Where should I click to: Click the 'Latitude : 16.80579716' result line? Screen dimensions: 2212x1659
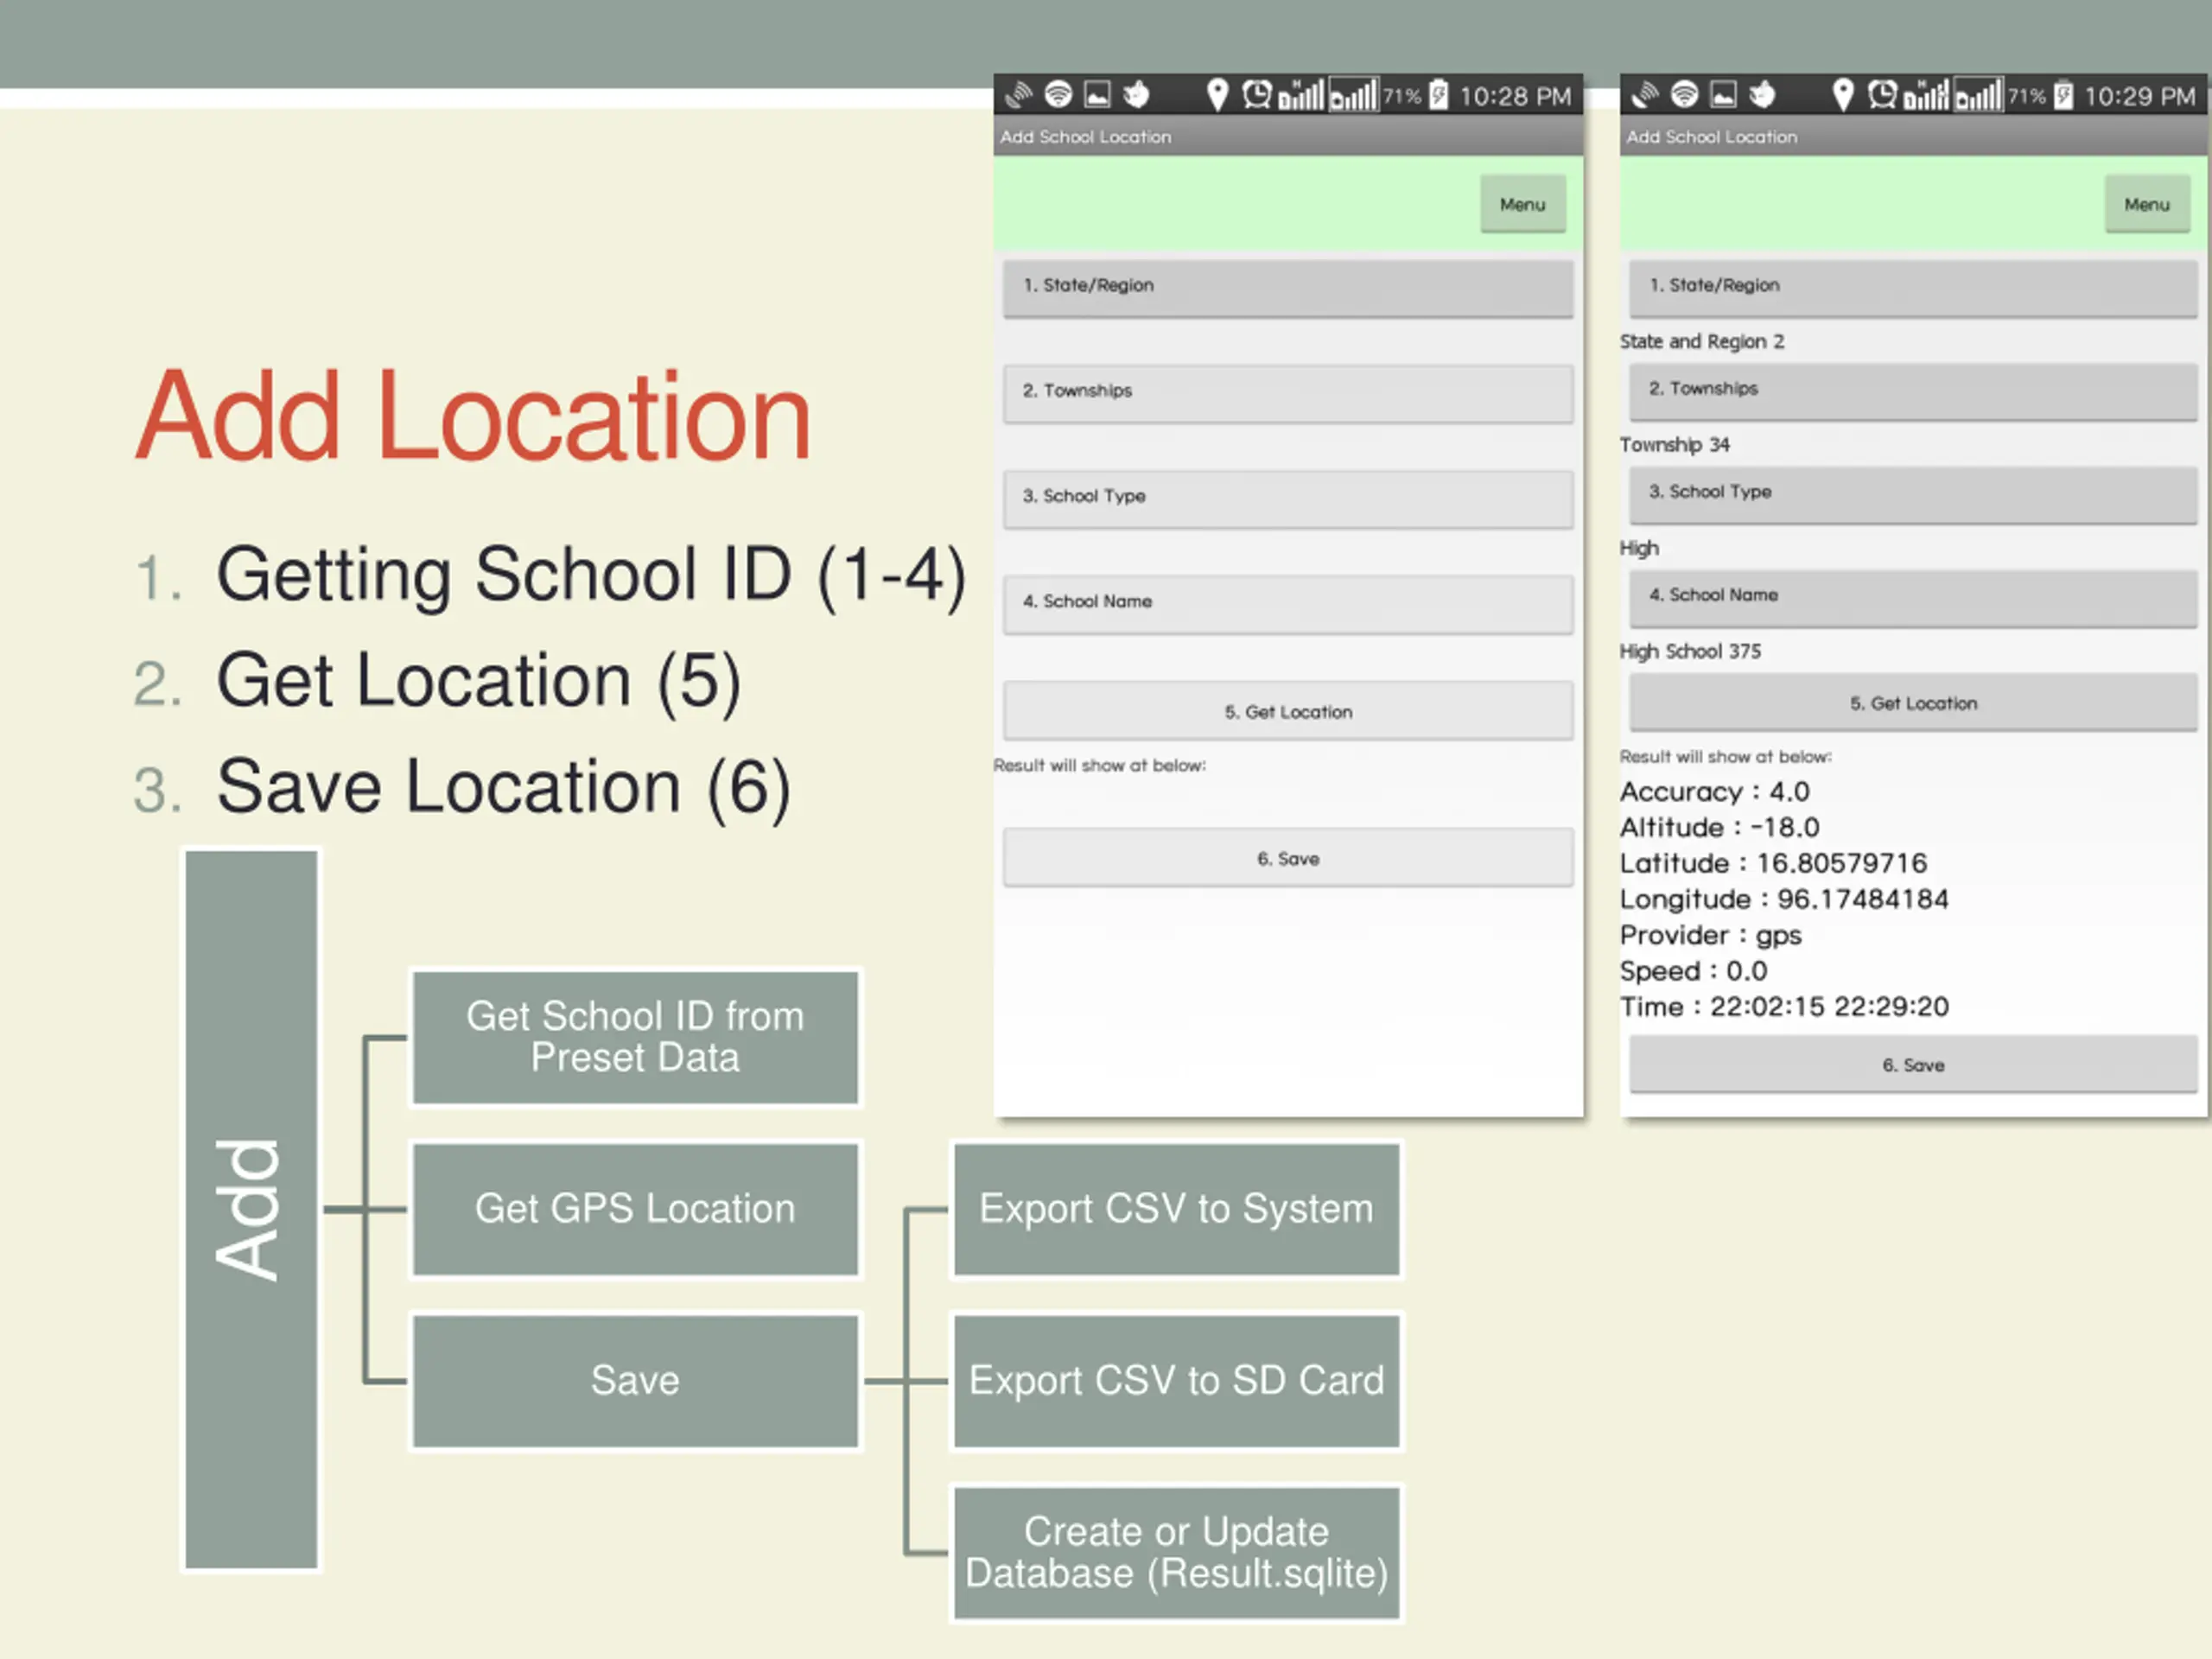pos(1773,863)
